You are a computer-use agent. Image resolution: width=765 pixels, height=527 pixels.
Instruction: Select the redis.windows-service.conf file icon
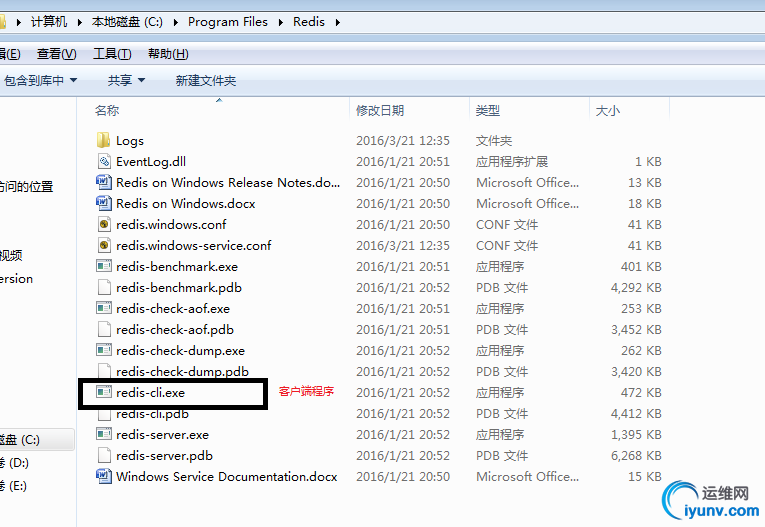[x=104, y=245]
